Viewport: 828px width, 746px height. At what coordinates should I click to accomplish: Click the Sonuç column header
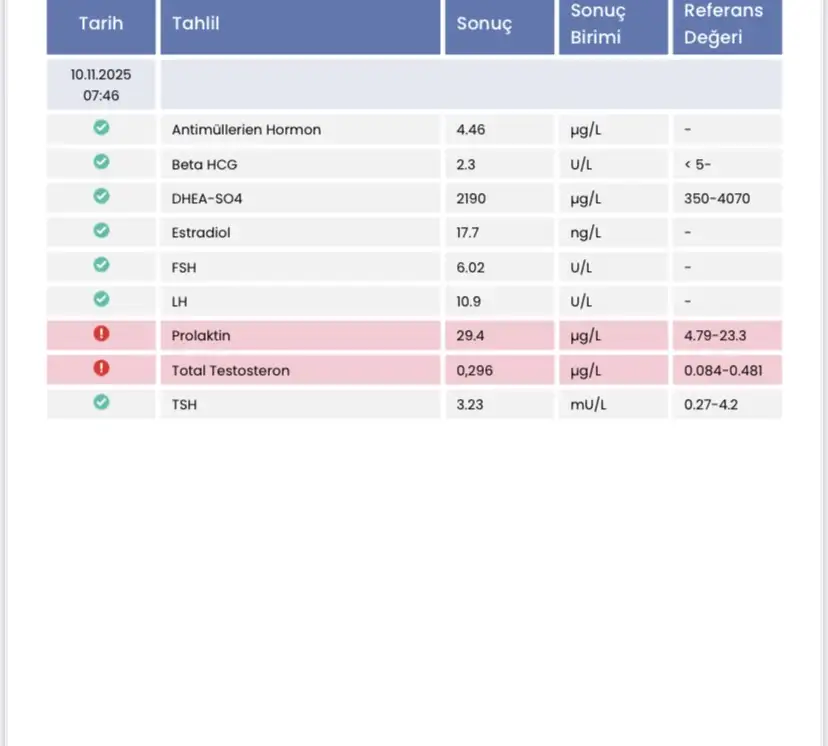[x=484, y=24]
